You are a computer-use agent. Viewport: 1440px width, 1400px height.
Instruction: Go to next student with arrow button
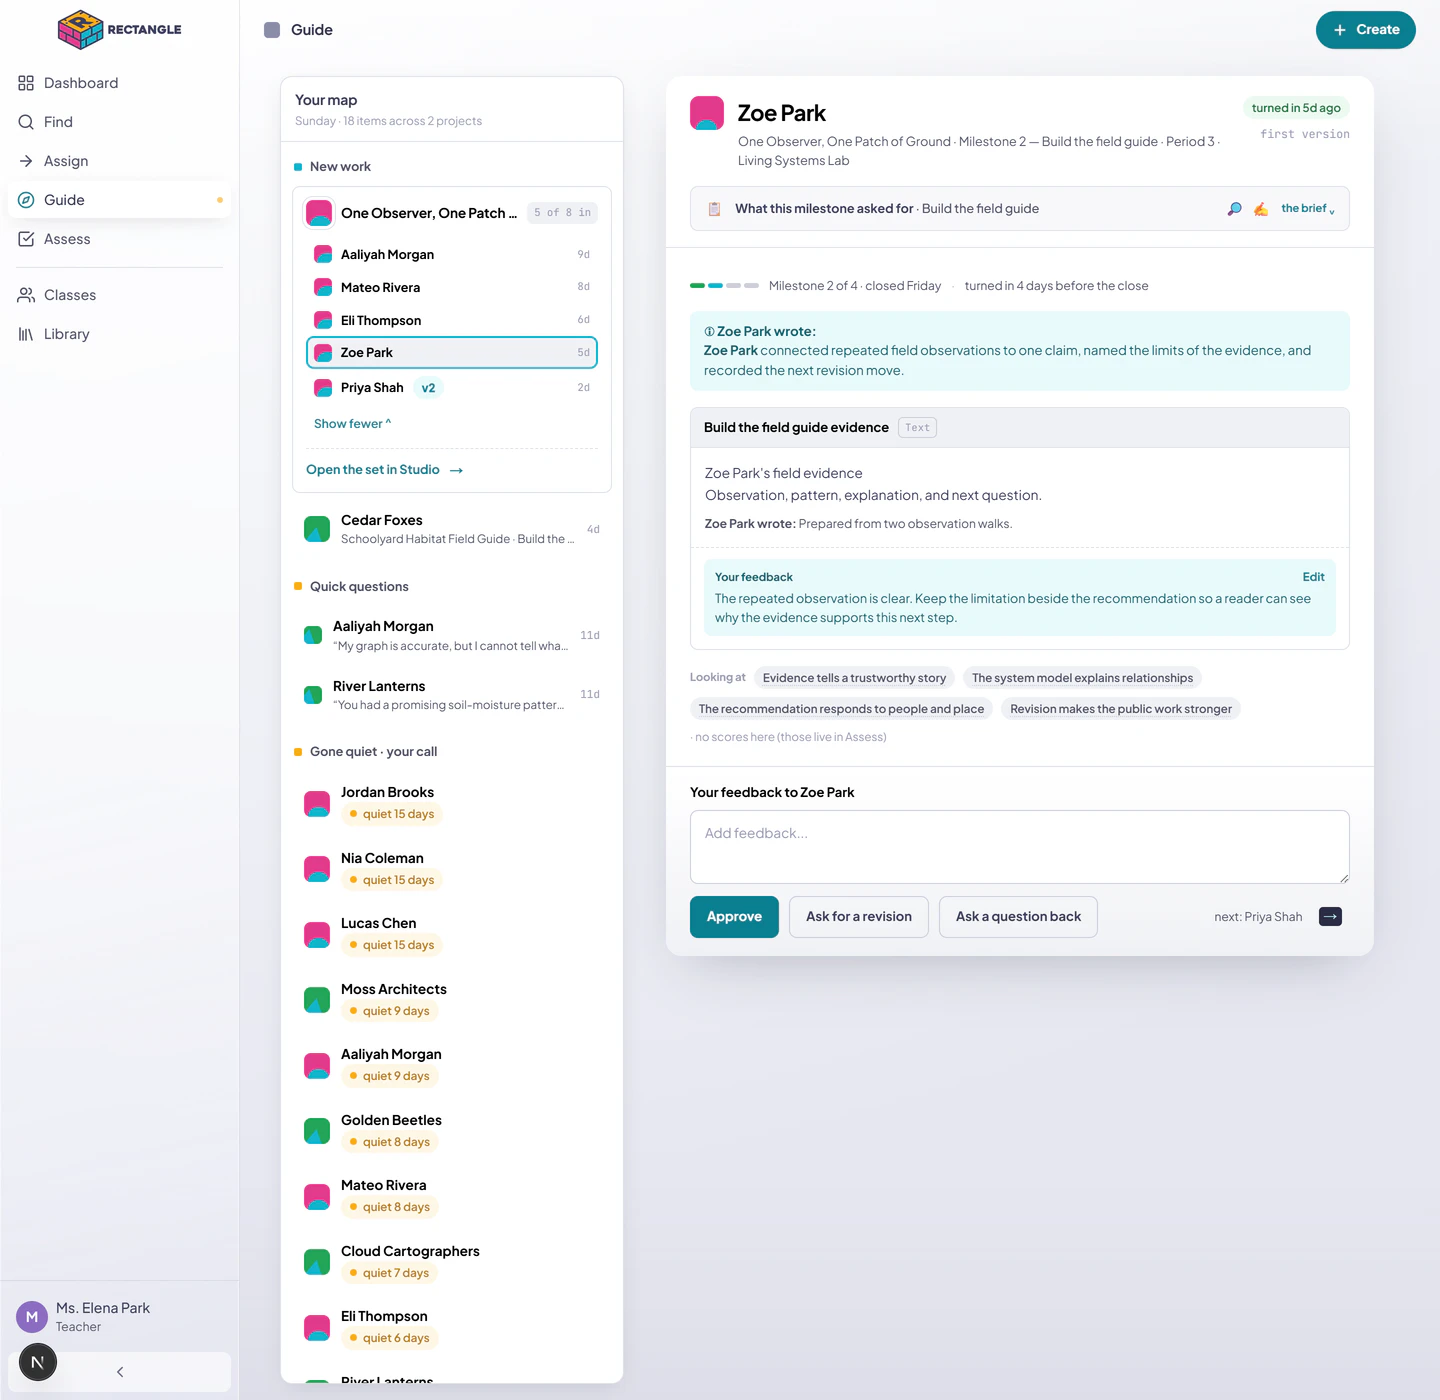pyautogui.click(x=1330, y=917)
